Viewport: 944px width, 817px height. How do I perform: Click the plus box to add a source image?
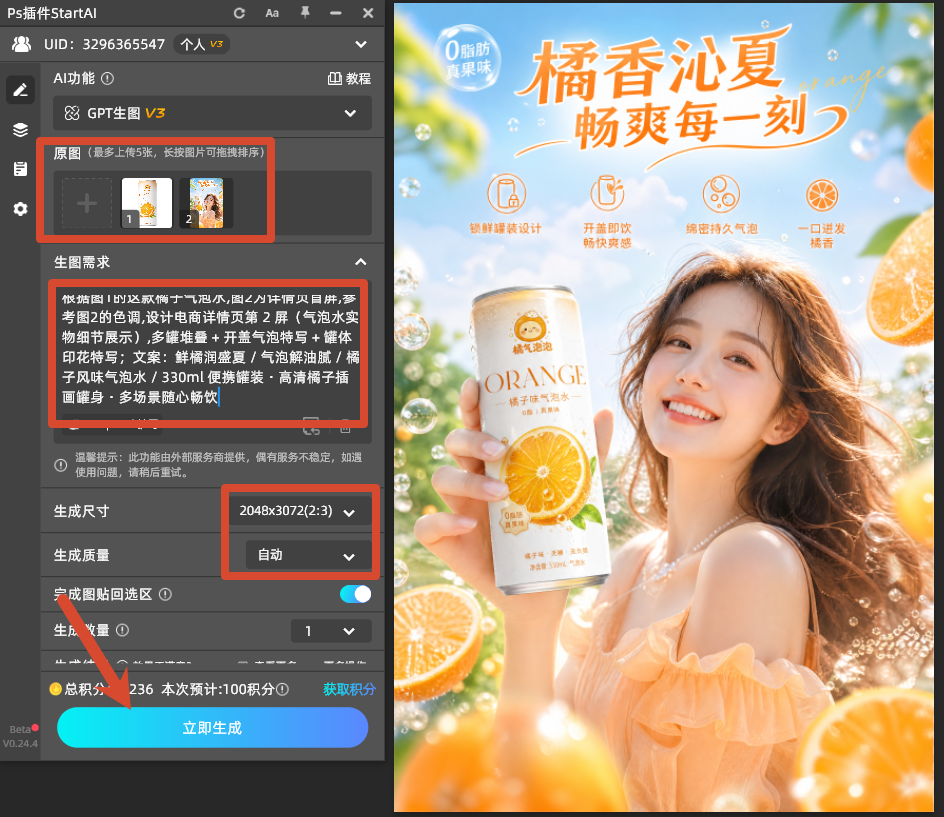[x=87, y=203]
